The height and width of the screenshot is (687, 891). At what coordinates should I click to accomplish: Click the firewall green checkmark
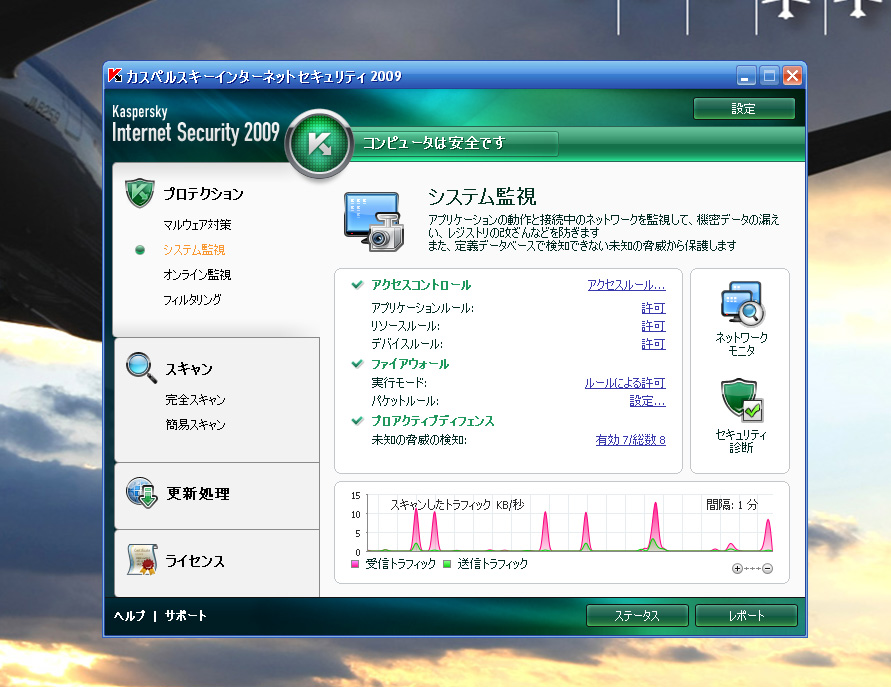point(357,364)
